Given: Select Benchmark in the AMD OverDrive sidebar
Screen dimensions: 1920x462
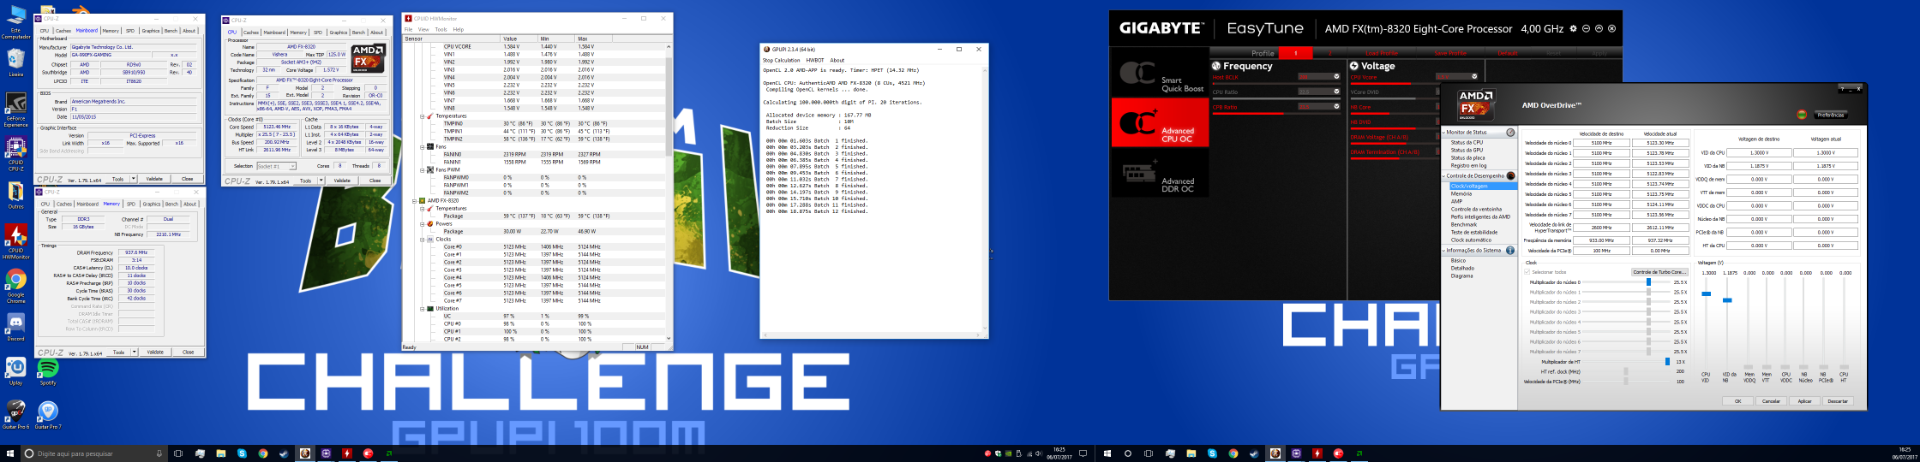Looking at the screenshot, I should 1464,224.
